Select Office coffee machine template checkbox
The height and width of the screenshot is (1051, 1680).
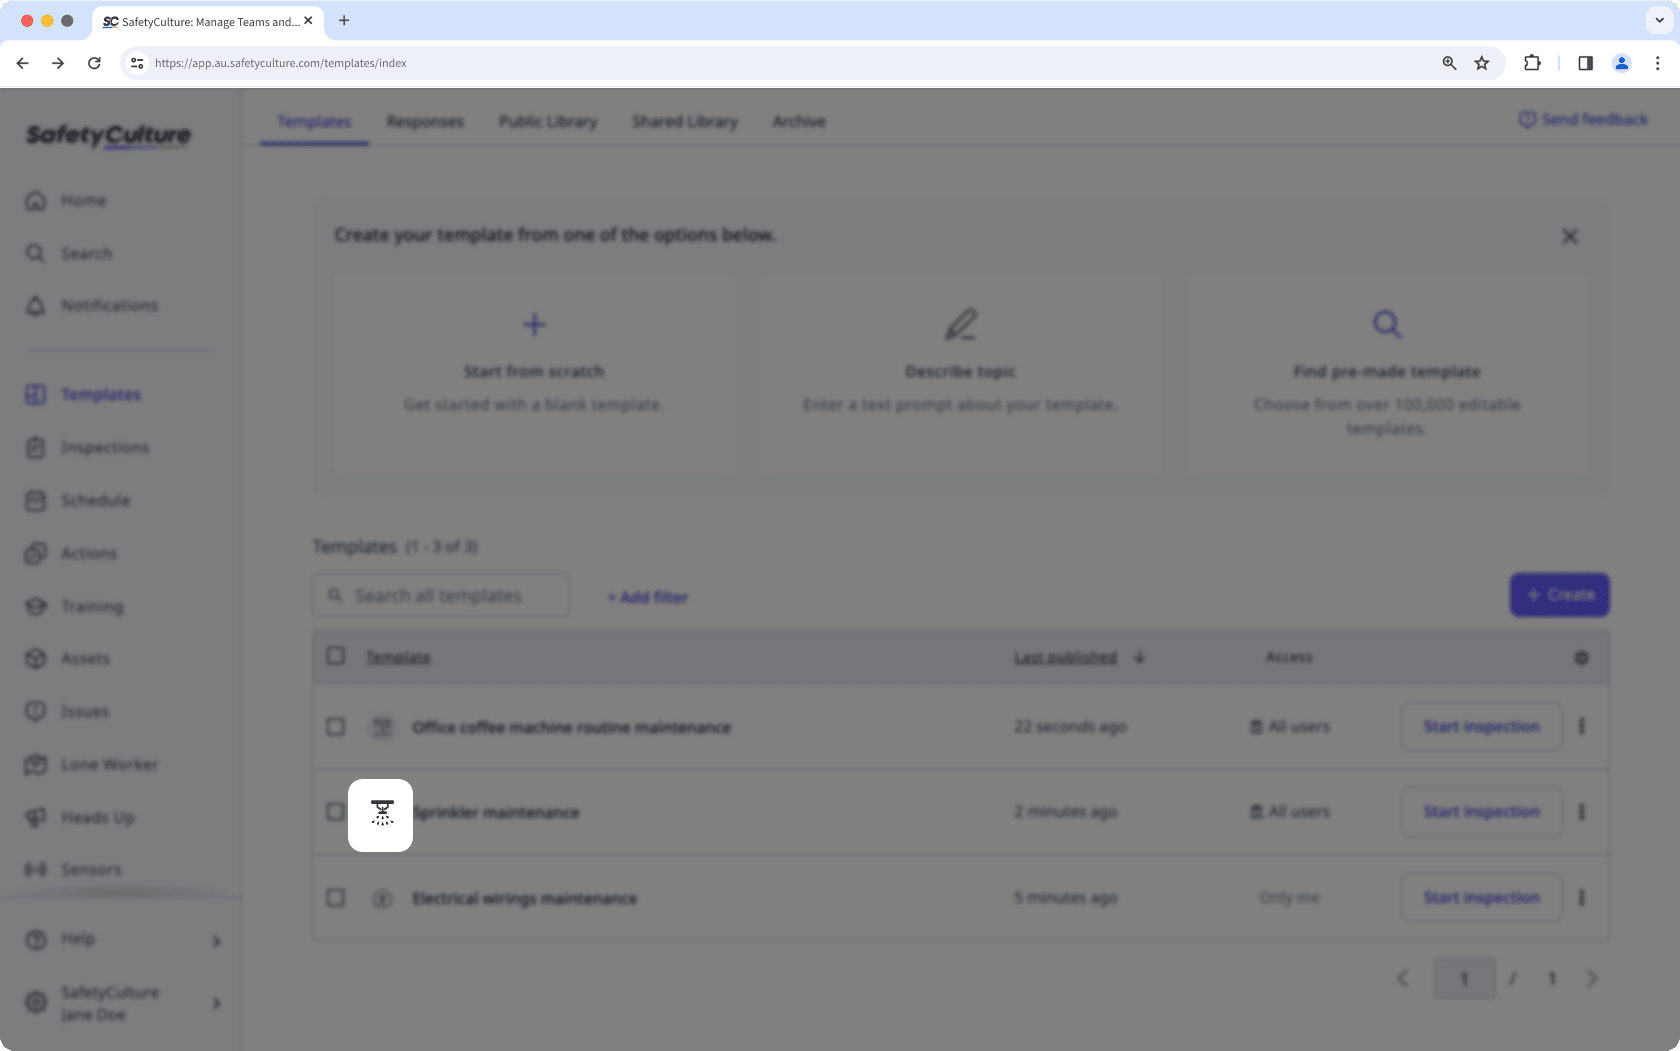[x=336, y=727]
